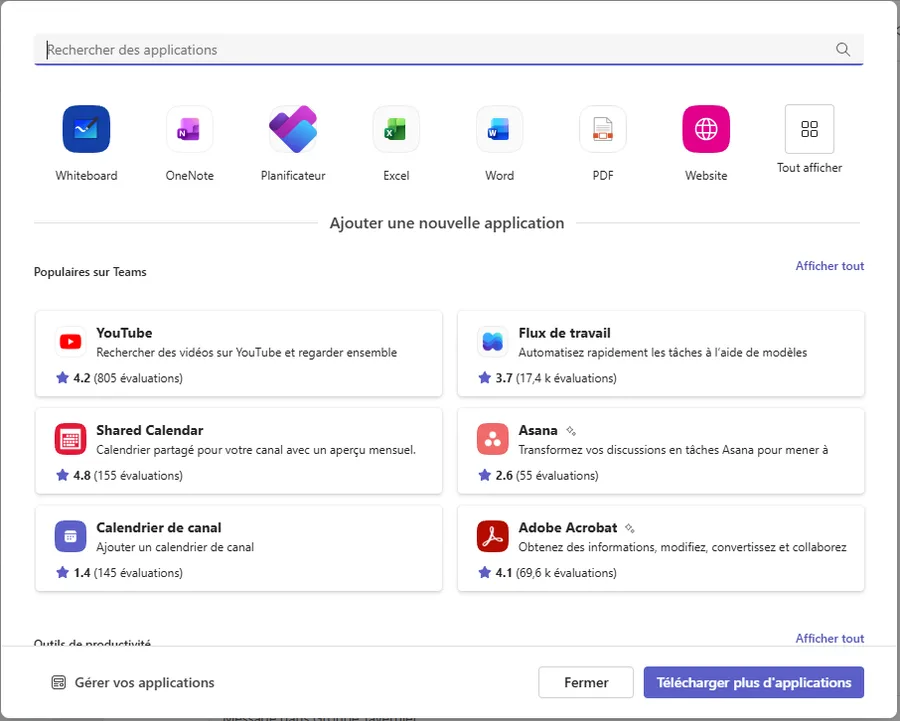Click the OneNote label text
Viewport: 900px width, 721px height.
(189, 176)
